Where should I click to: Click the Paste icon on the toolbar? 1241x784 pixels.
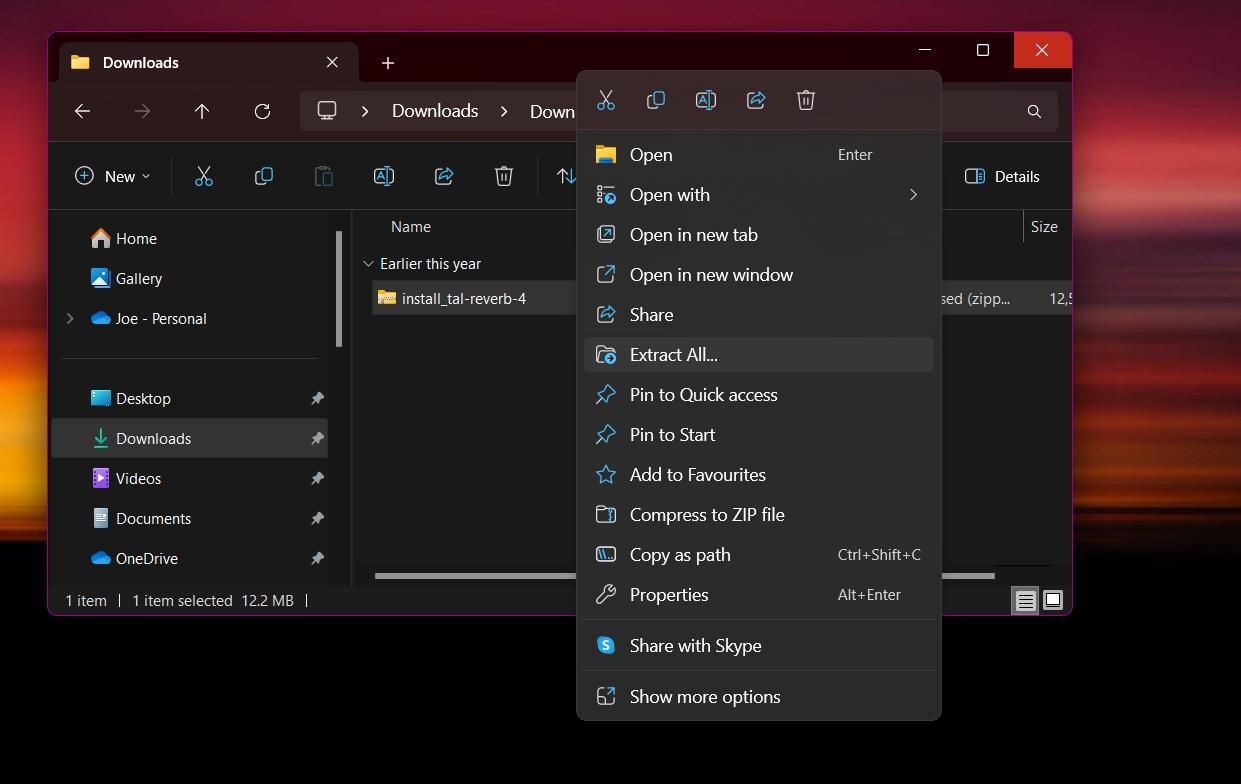[x=324, y=176]
